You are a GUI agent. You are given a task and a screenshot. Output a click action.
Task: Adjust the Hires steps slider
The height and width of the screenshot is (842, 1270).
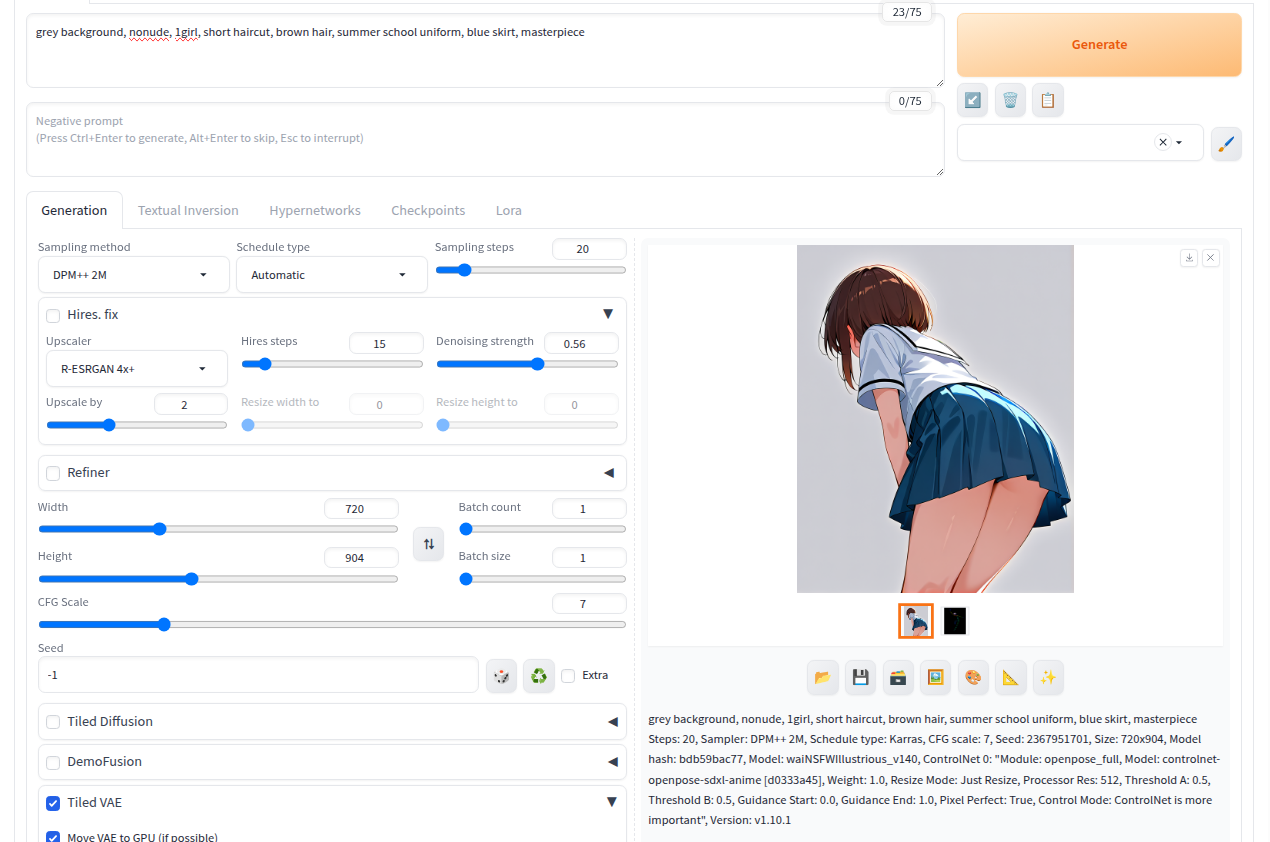click(x=332, y=364)
